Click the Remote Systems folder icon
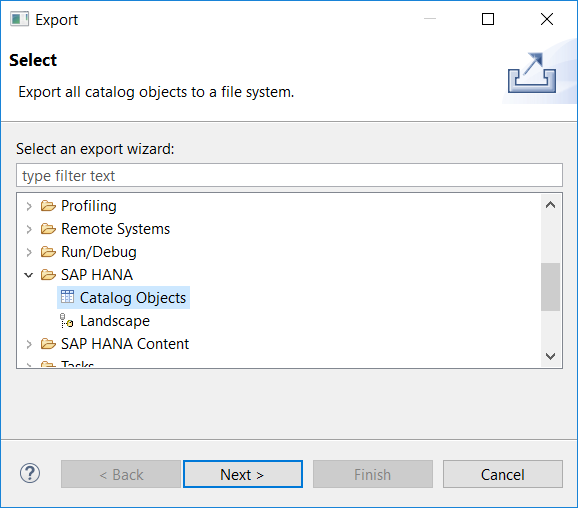 [48, 229]
